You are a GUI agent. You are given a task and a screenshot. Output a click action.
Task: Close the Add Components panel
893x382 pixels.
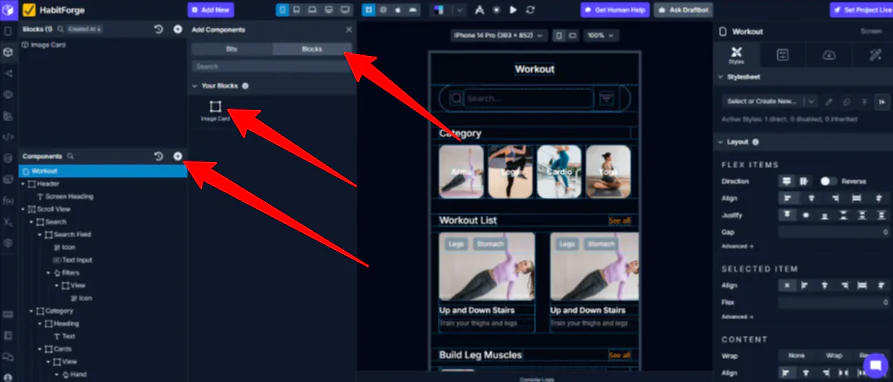349,30
